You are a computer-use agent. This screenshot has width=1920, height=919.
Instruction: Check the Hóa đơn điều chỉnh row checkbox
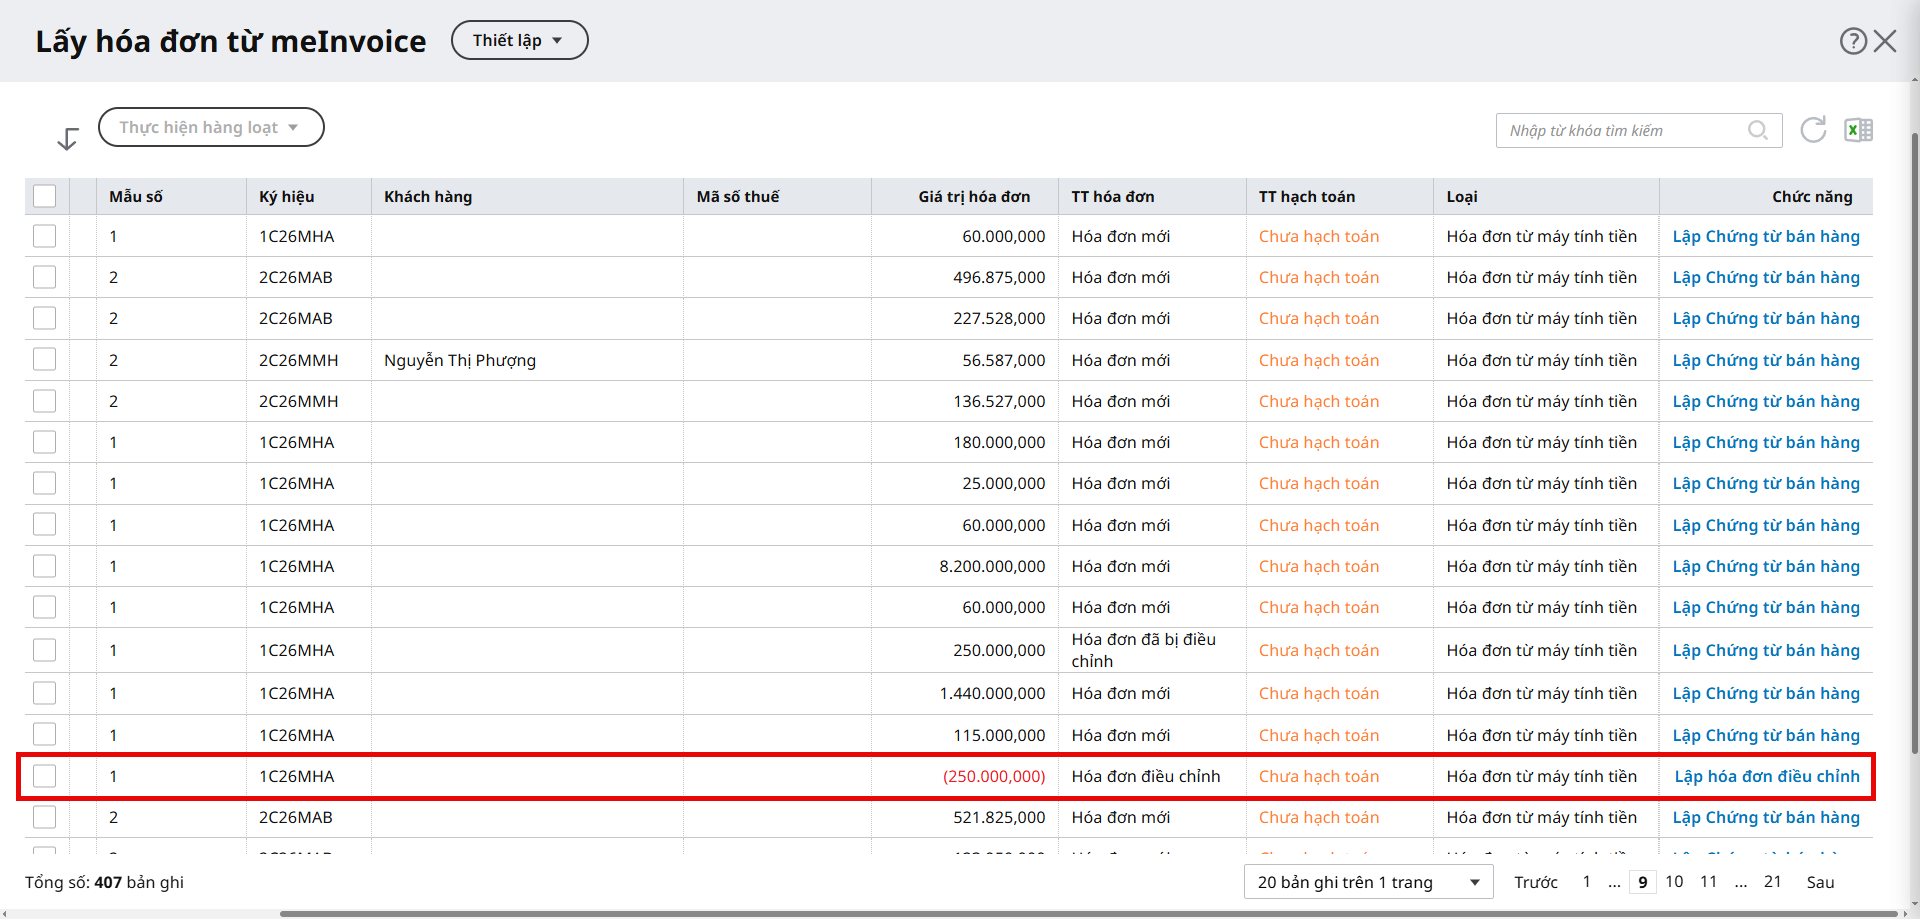[x=45, y=776]
